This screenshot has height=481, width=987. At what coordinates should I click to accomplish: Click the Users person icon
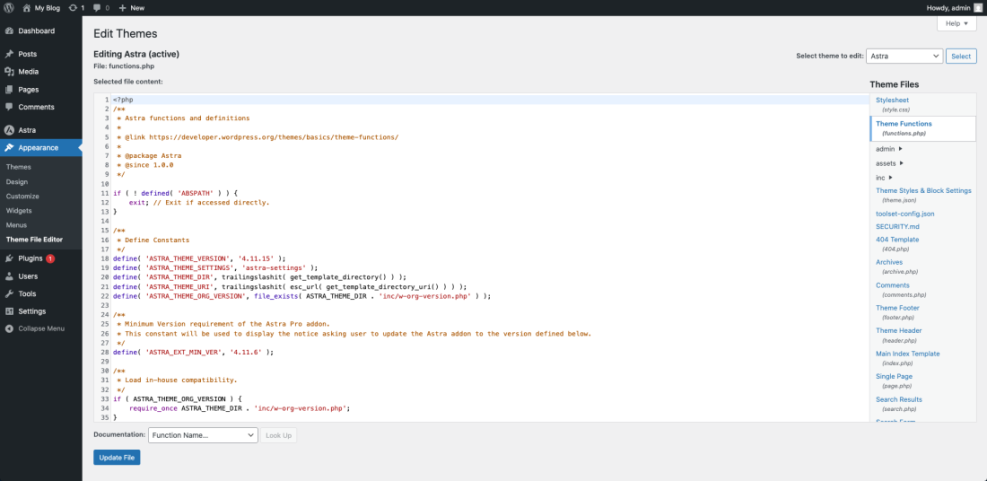click(9, 276)
